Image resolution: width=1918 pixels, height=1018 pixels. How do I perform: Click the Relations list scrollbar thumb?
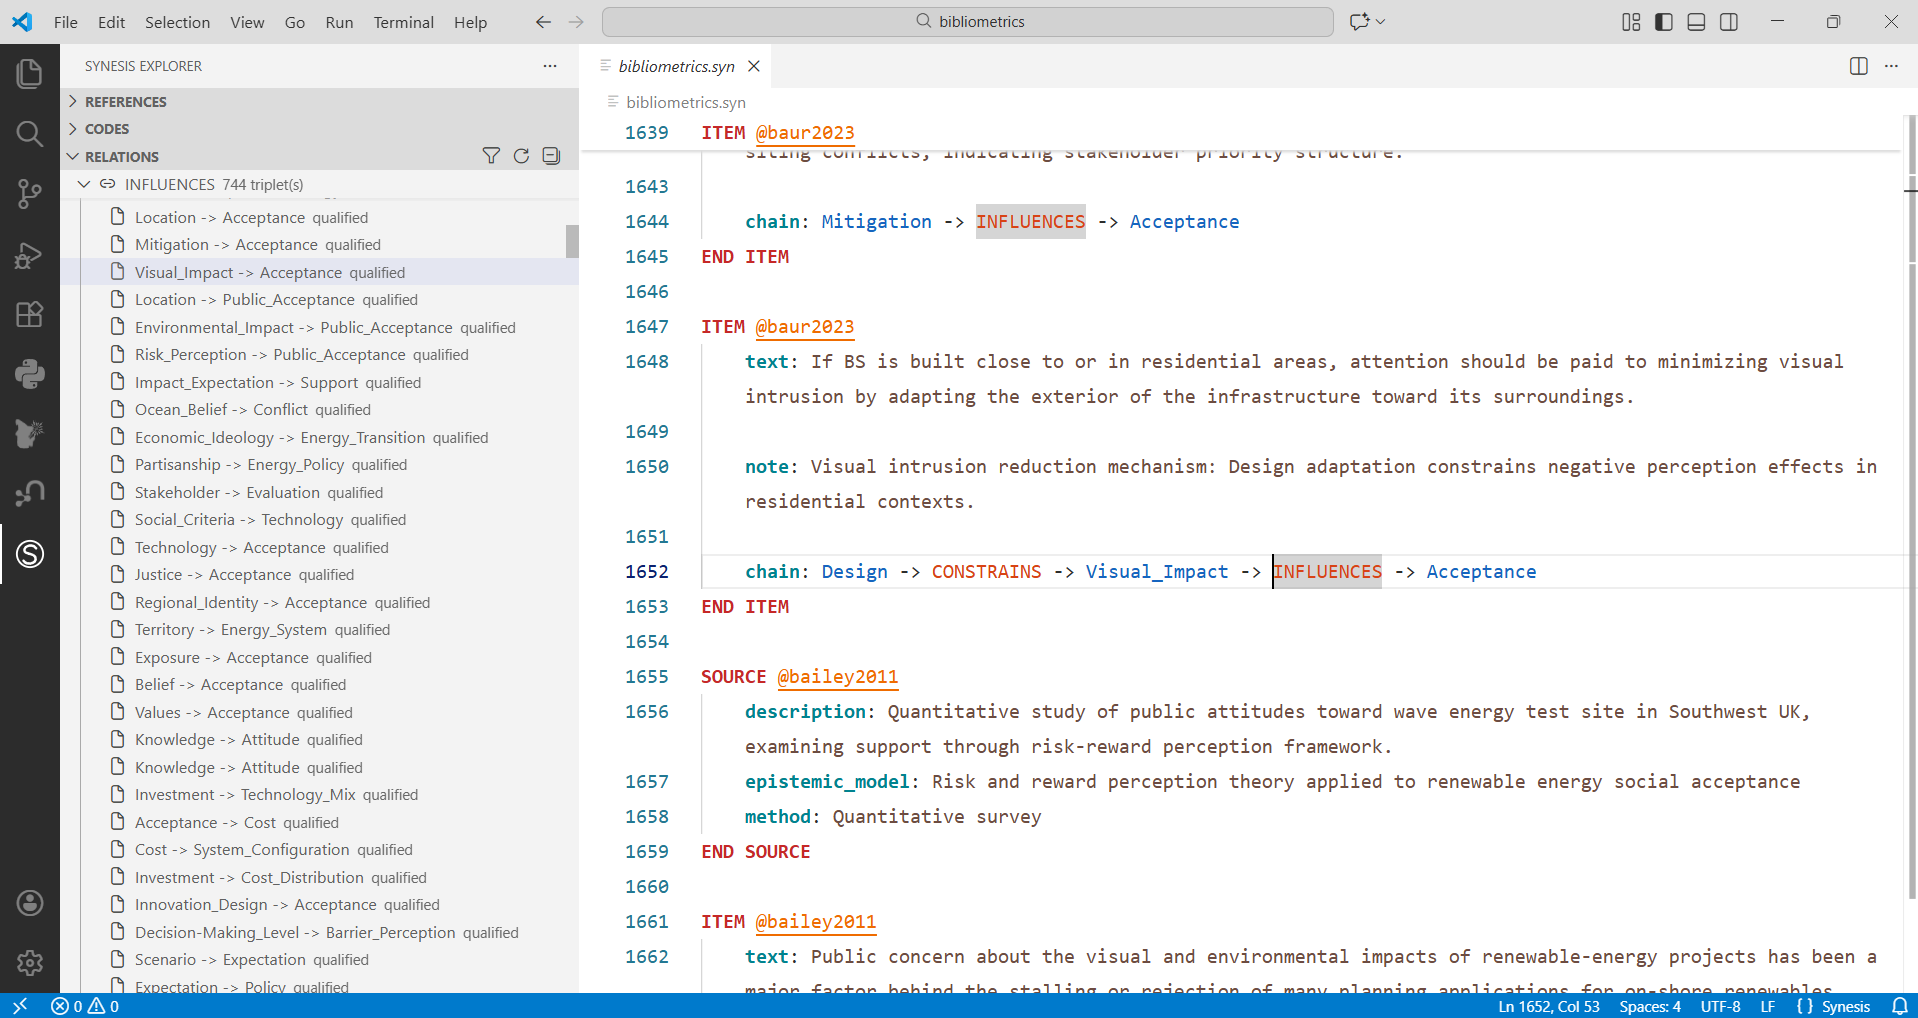coord(572,241)
